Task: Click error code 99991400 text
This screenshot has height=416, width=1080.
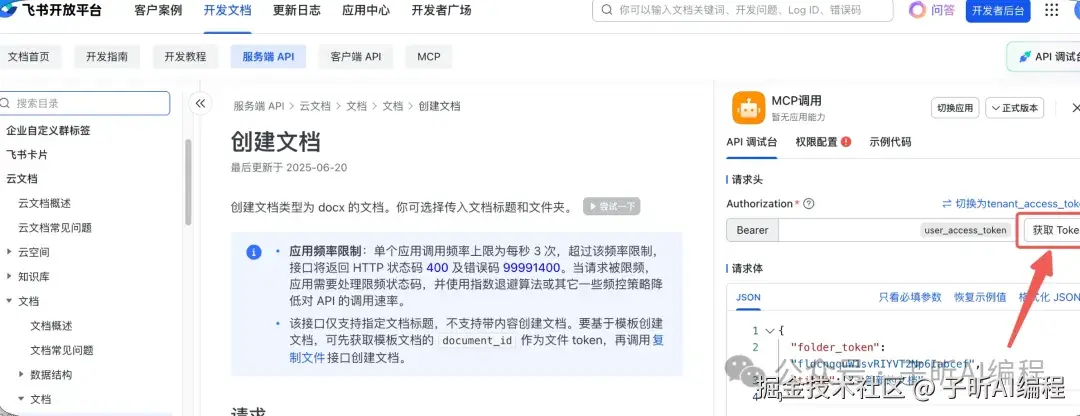Action: click(532, 267)
